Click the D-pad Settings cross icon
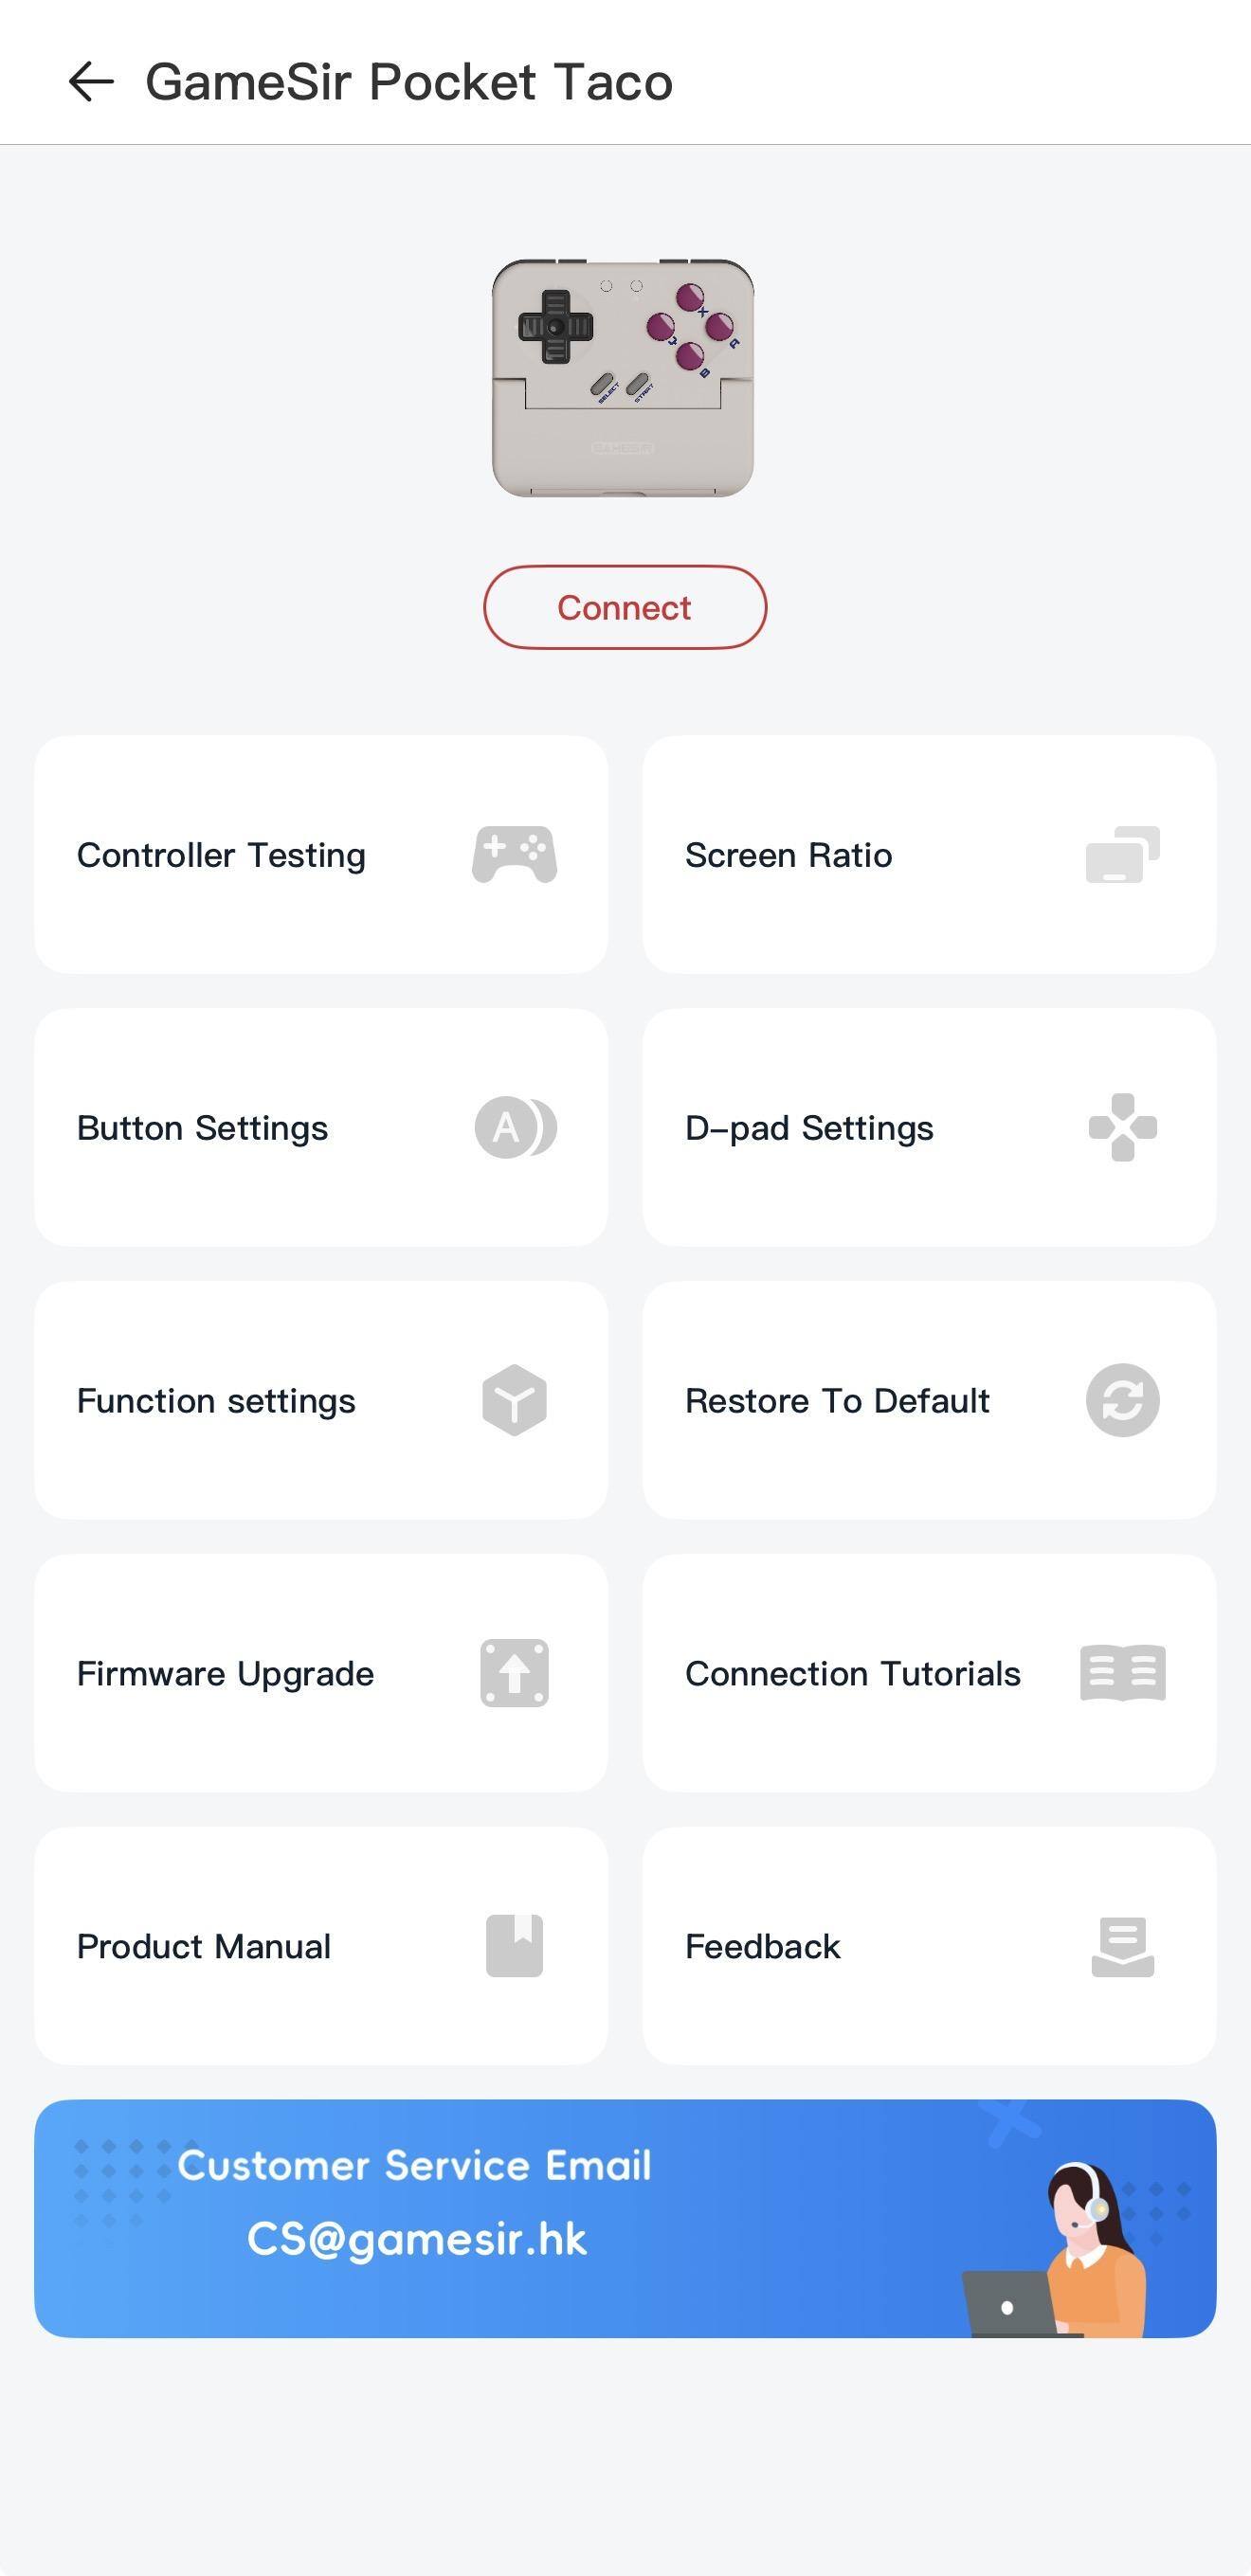The width and height of the screenshot is (1251, 2576). point(1122,1128)
